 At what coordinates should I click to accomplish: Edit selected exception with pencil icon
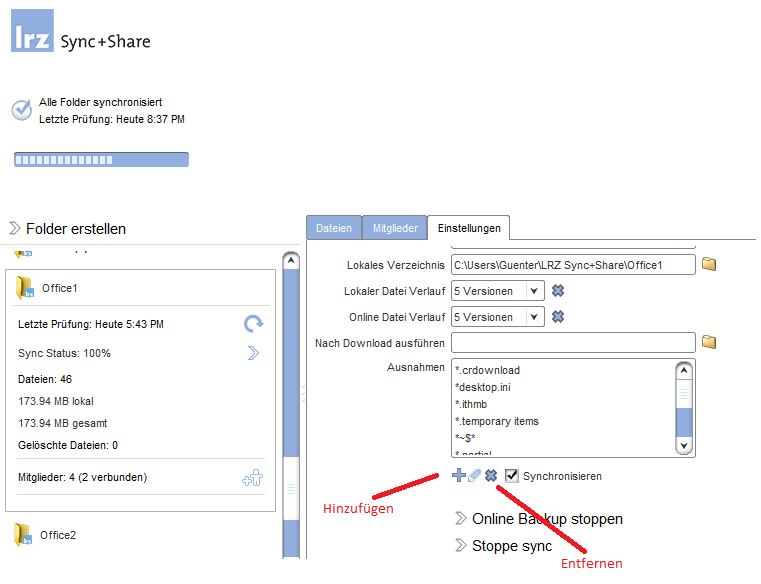click(475, 476)
